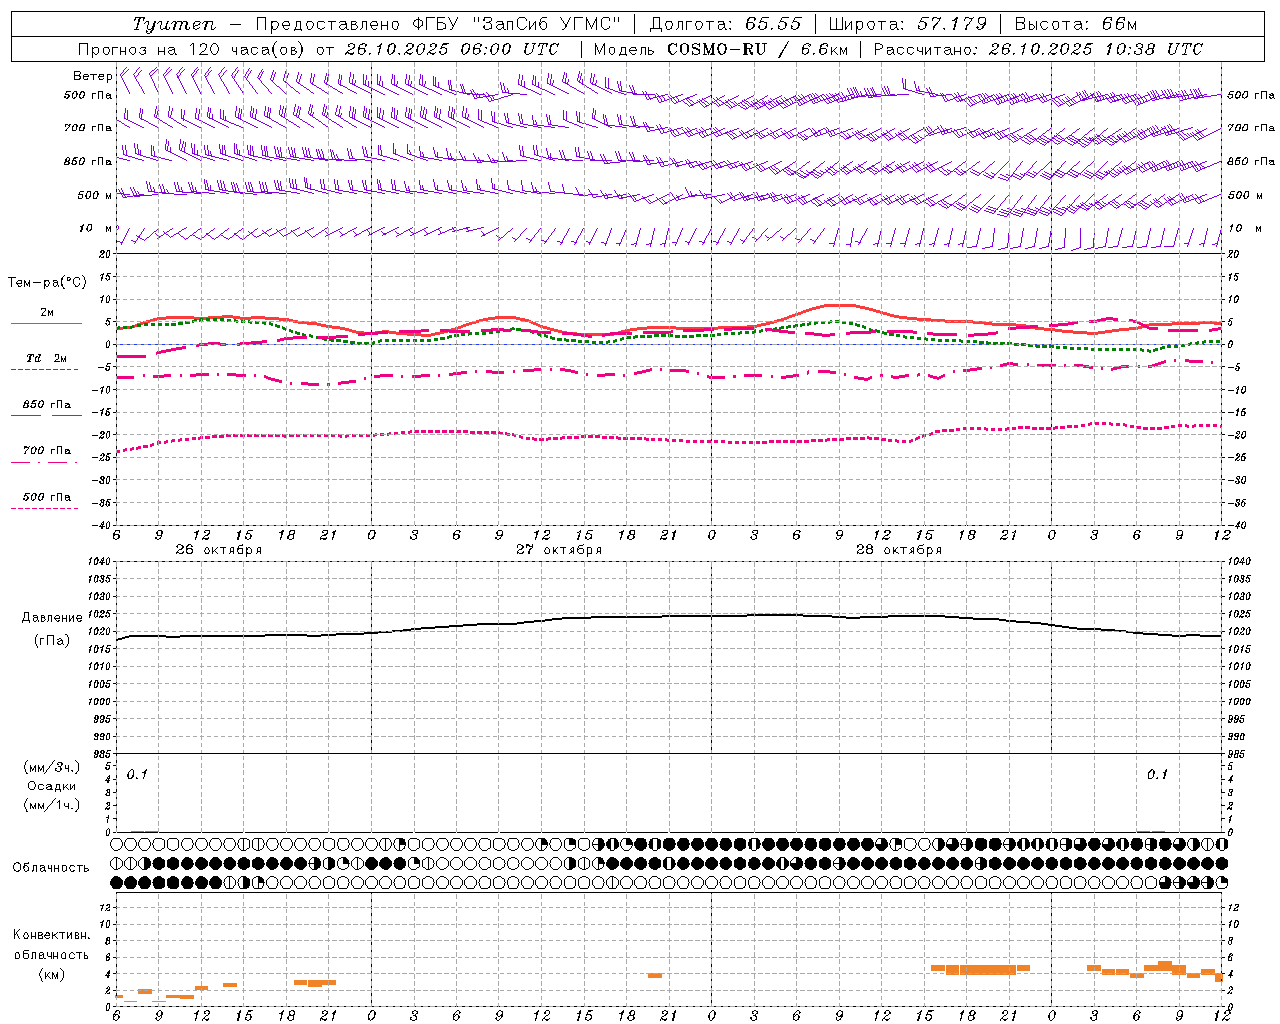
Task: Select the "Модель COSMO-RU / 6.6км" text
Action: pyautogui.click(x=720, y=49)
